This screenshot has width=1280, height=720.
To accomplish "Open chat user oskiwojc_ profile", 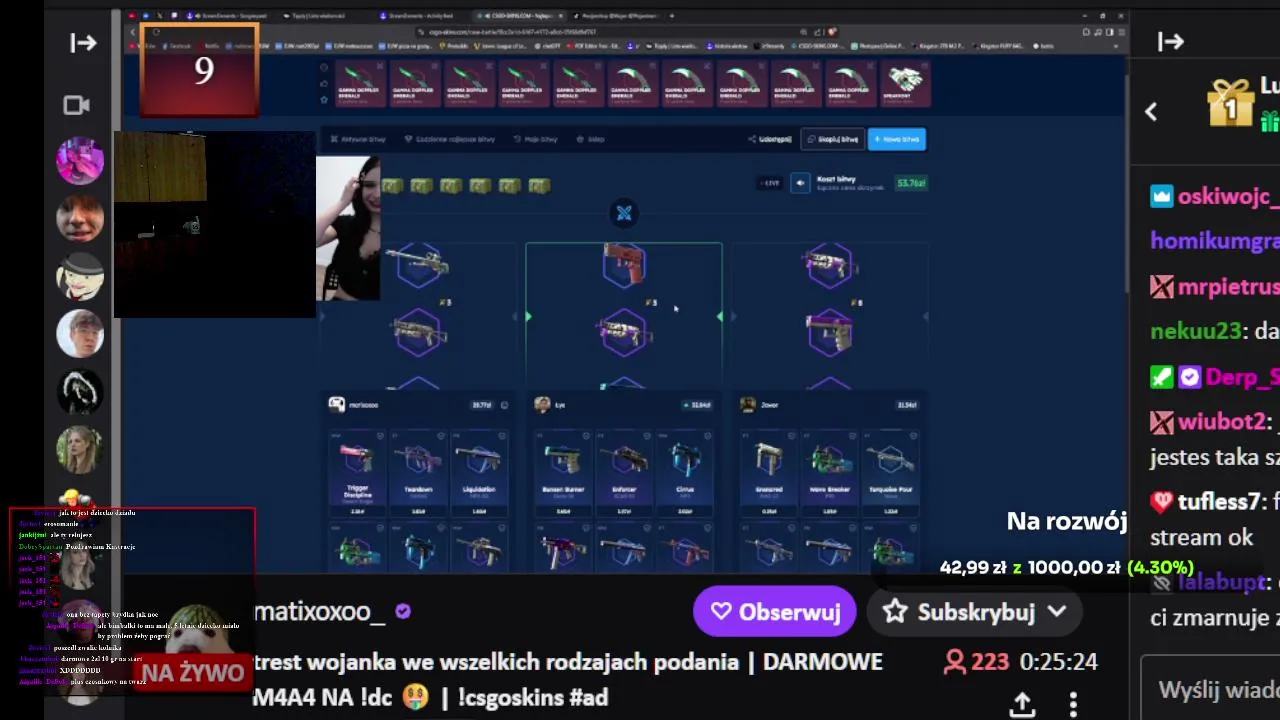I will click(1228, 196).
